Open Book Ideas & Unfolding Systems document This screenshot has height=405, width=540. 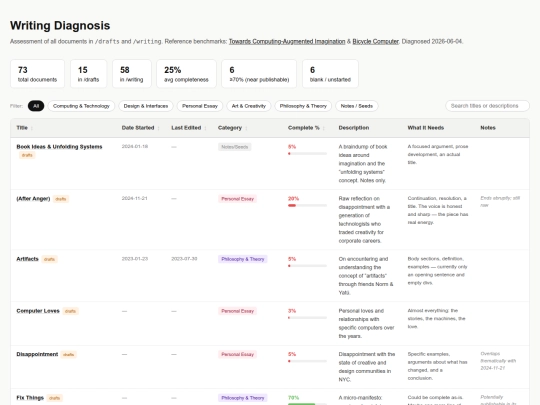click(x=59, y=147)
